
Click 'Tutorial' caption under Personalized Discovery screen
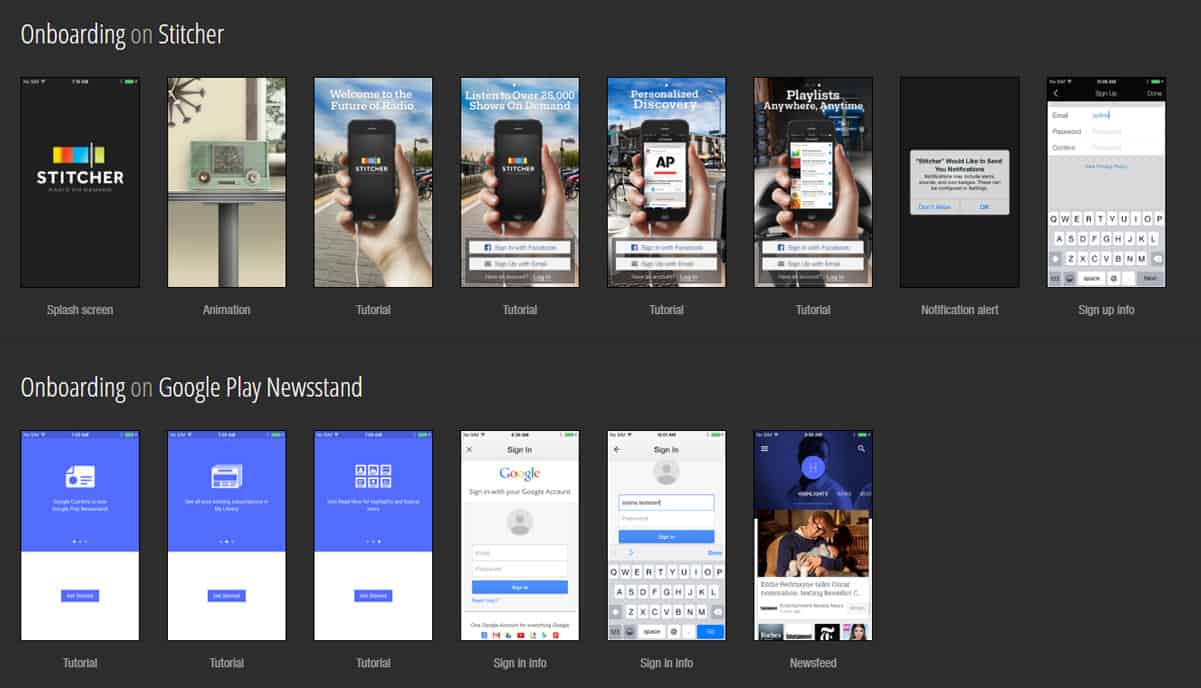[666, 310]
